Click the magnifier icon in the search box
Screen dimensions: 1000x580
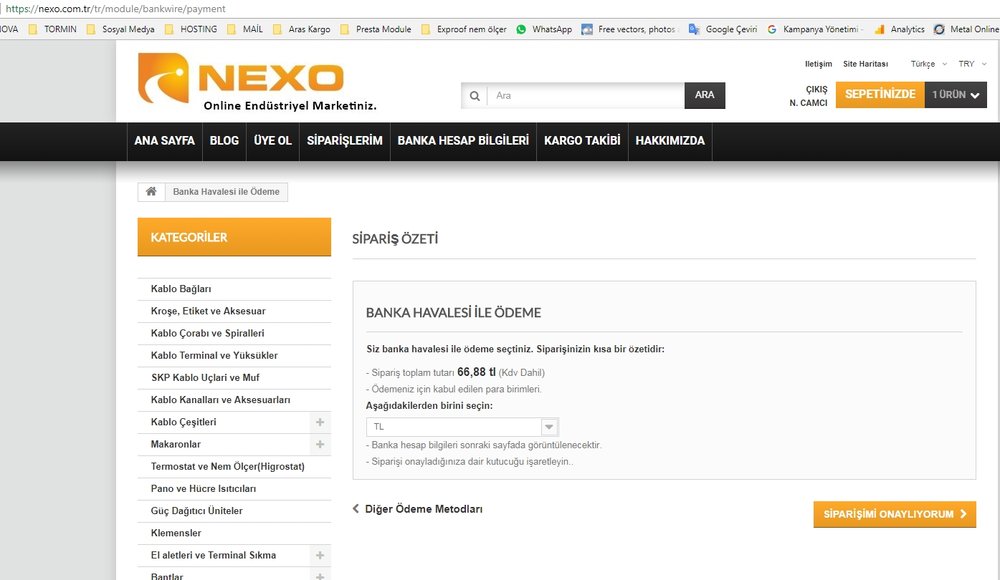[474, 96]
